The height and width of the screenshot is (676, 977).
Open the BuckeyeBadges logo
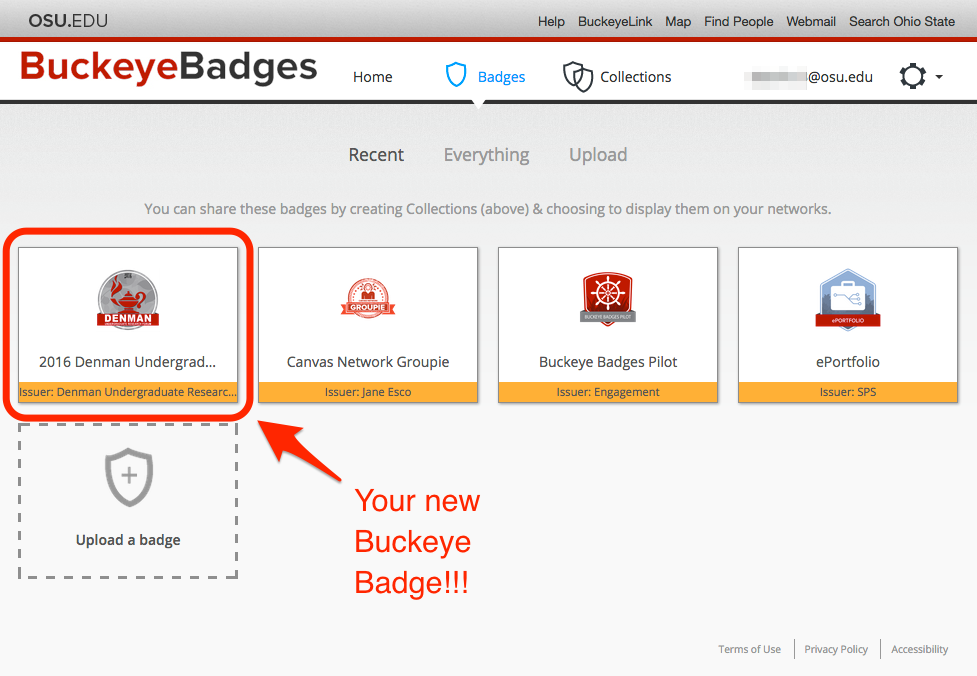coord(169,67)
